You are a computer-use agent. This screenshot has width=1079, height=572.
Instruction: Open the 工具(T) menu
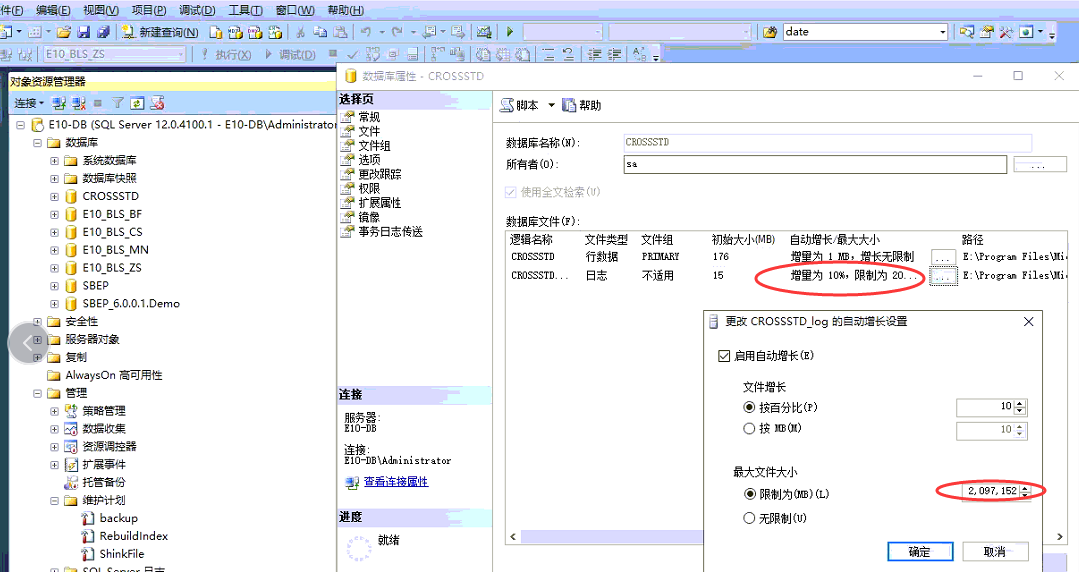coord(245,10)
